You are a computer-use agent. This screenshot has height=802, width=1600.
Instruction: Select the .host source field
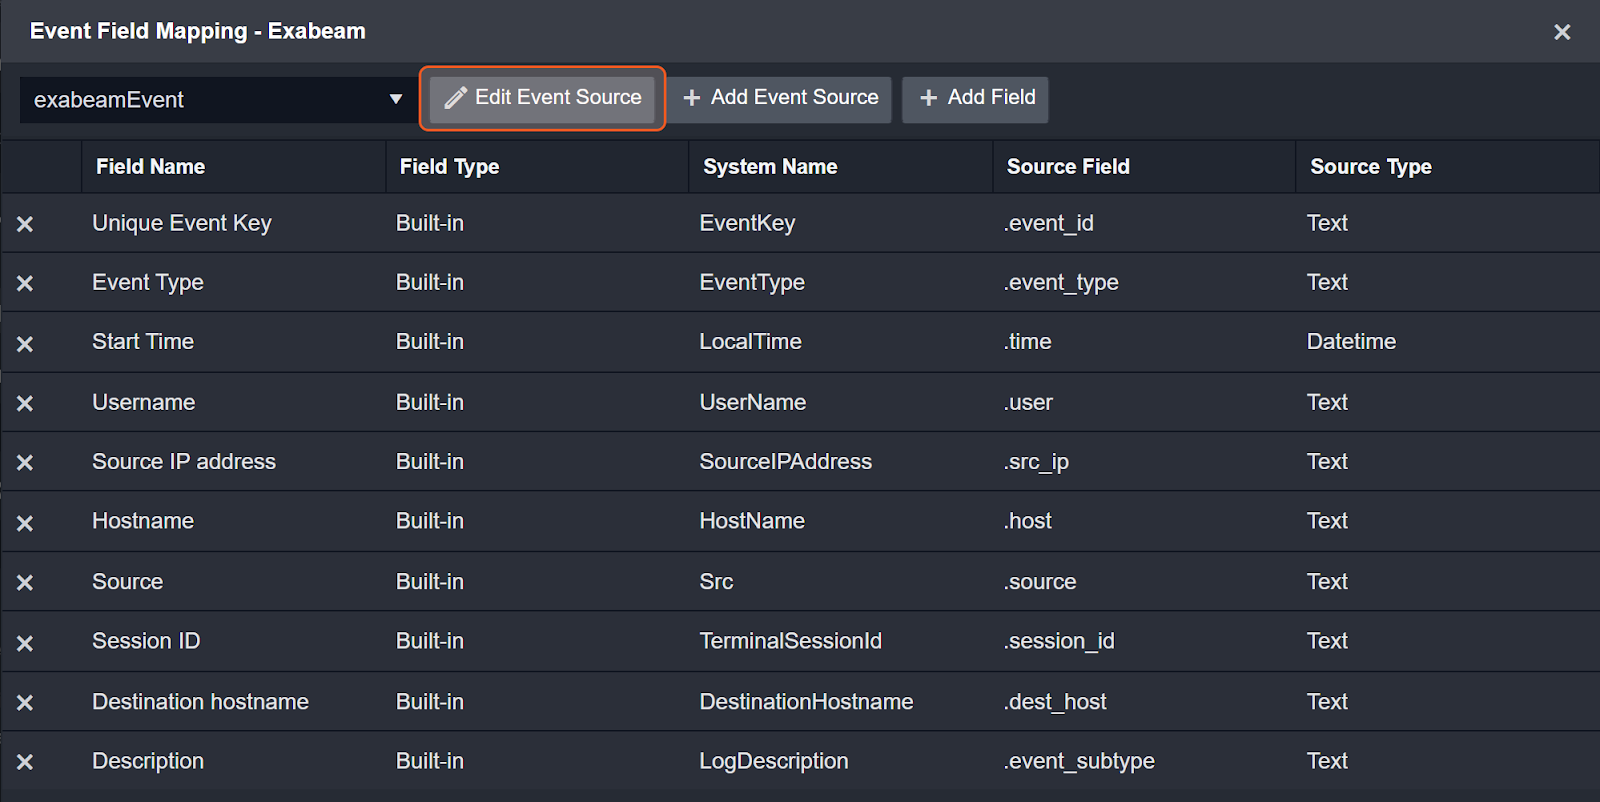1027,521
